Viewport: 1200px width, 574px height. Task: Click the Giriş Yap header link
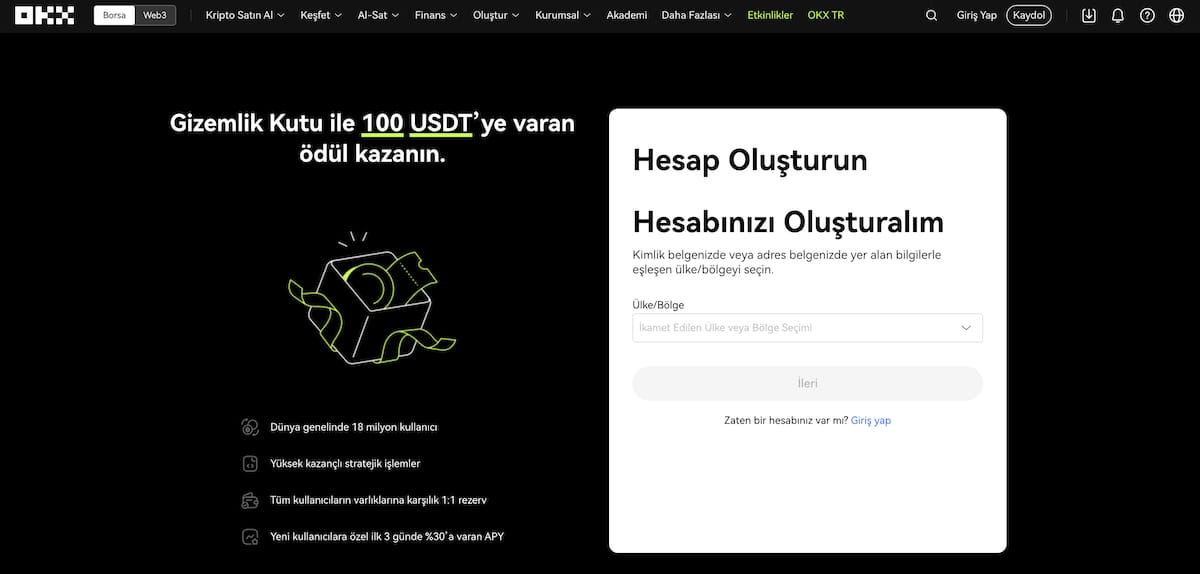click(x=975, y=15)
